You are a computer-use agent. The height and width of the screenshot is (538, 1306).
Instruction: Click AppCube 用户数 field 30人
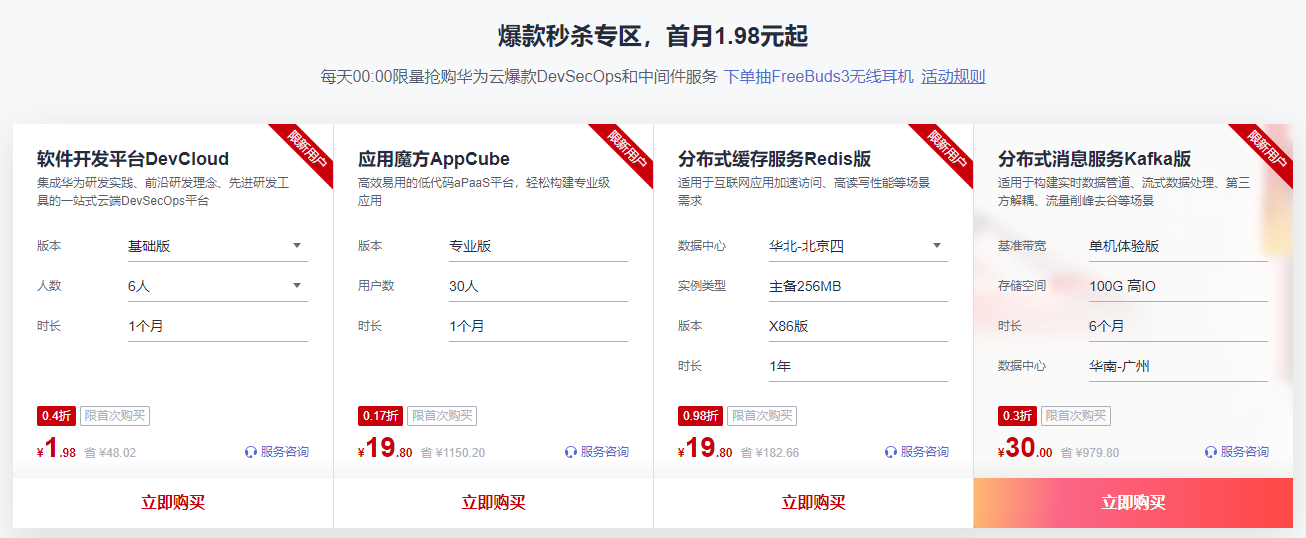click(538, 286)
